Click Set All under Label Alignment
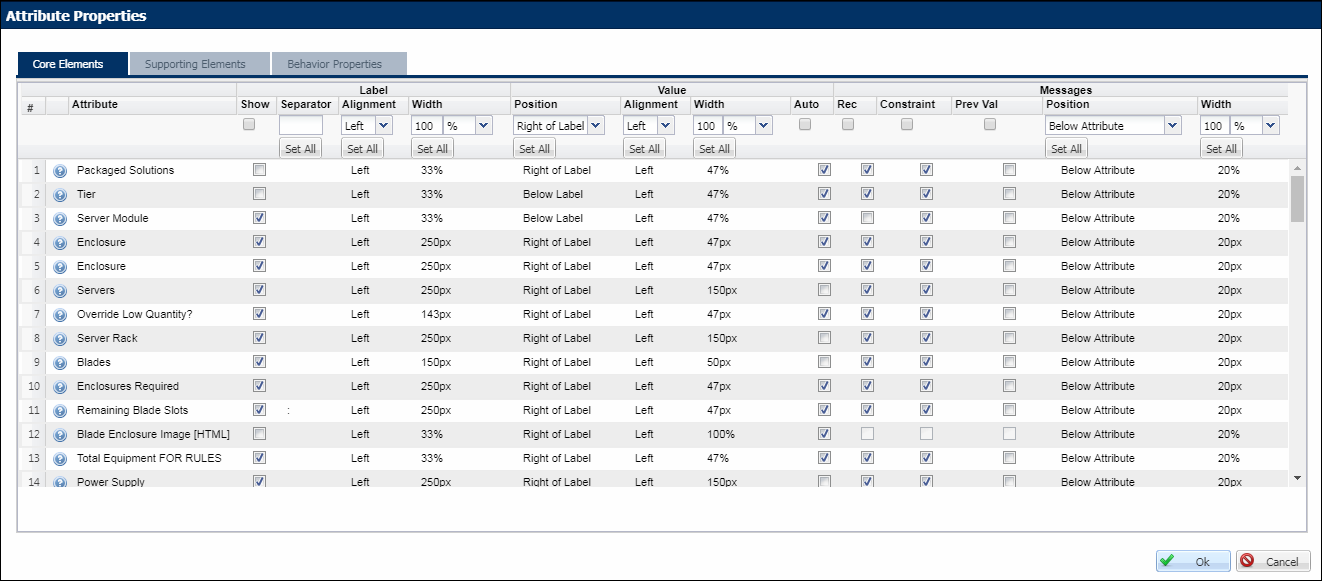This screenshot has width=1322, height=581. coord(362,147)
